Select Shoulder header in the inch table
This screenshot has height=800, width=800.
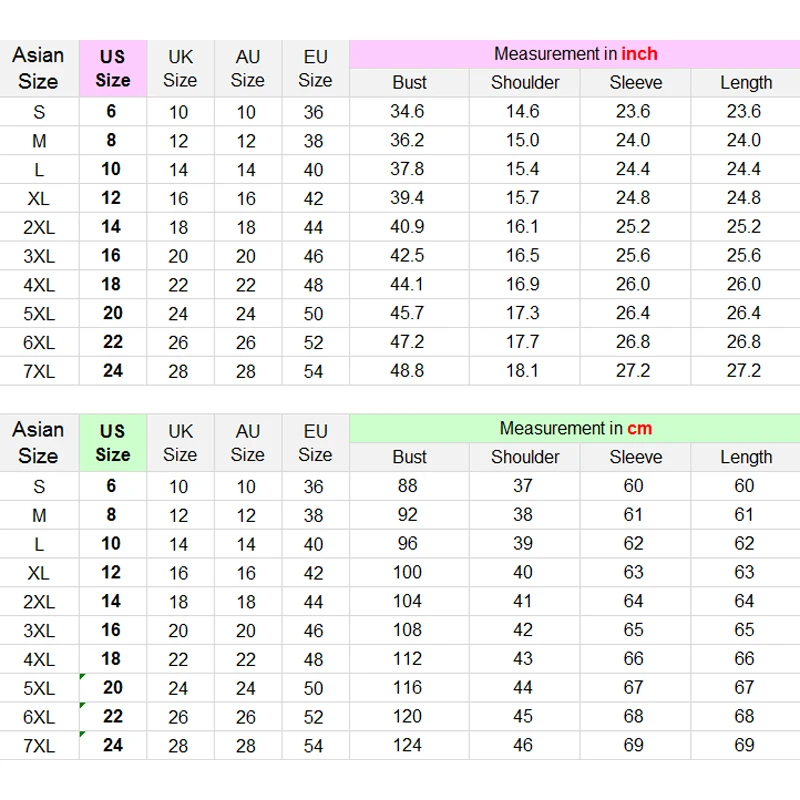click(525, 83)
